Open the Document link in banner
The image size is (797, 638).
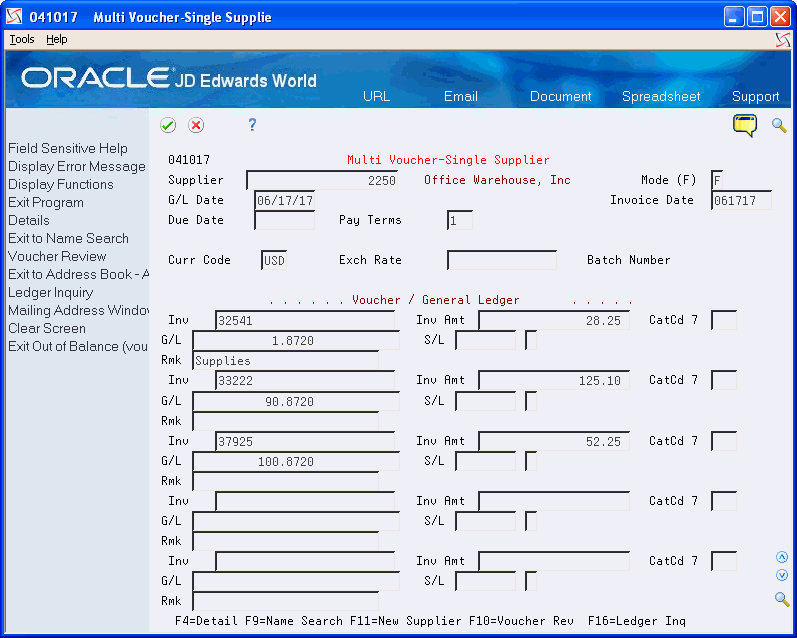click(560, 96)
